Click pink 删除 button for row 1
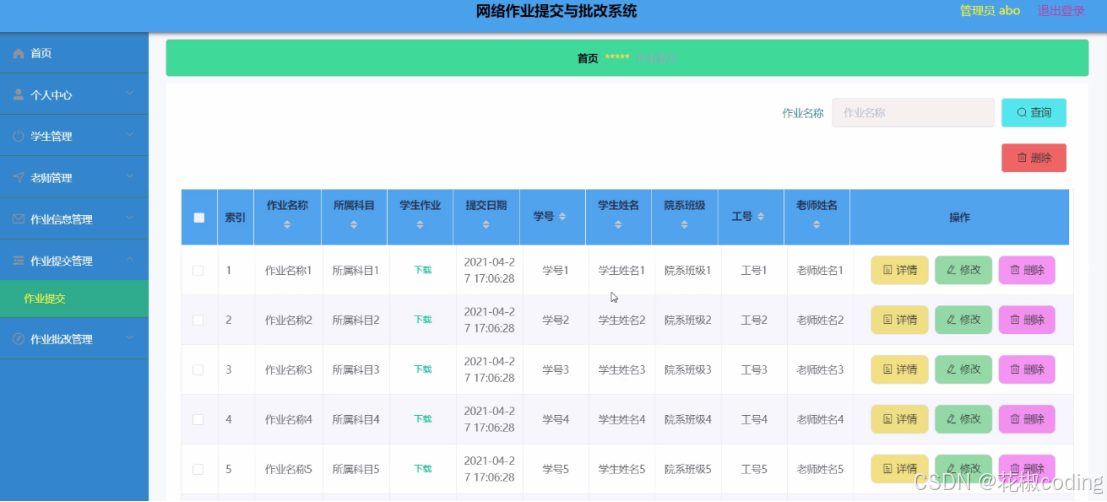1107x502 pixels. tap(1027, 270)
